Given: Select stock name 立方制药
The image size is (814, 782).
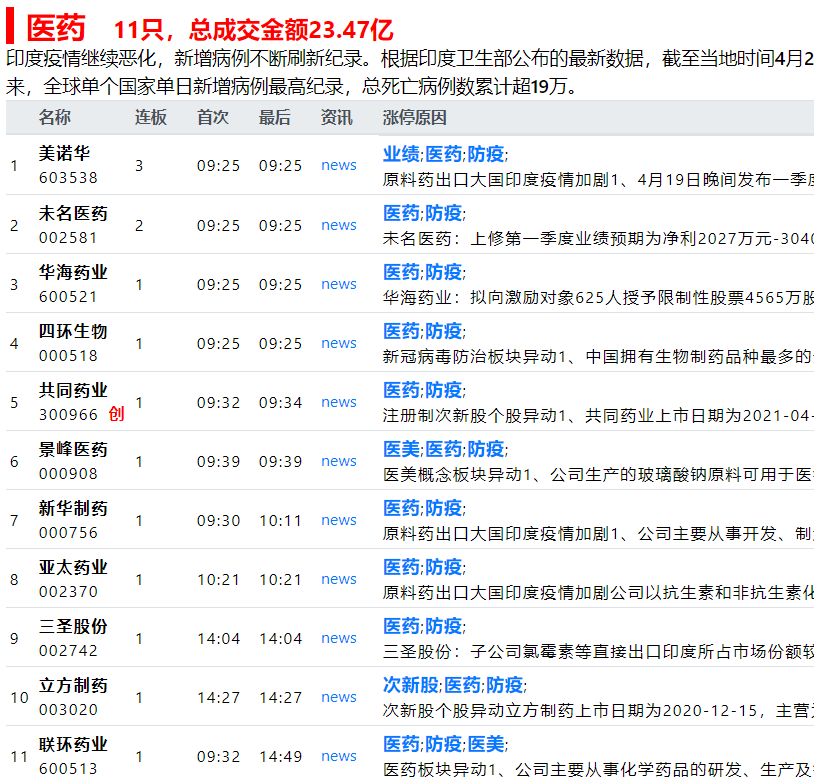Looking at the screenshot, I should pyautogui.click(x=73, y=685).
